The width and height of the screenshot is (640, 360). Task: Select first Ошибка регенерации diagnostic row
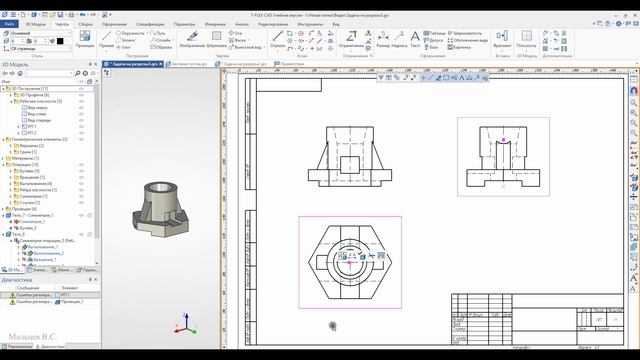50,295
